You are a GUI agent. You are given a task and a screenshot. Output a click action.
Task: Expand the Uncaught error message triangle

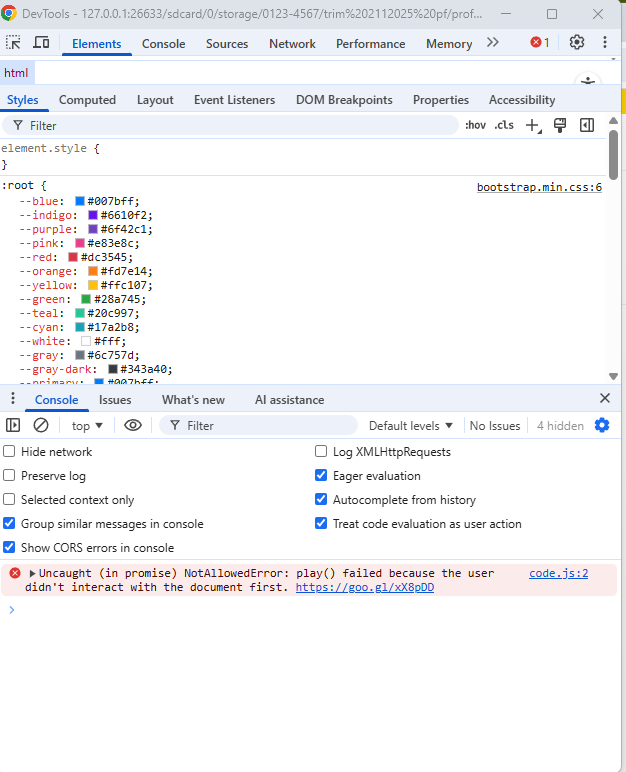pyautogui.click(x=33, y=574)
